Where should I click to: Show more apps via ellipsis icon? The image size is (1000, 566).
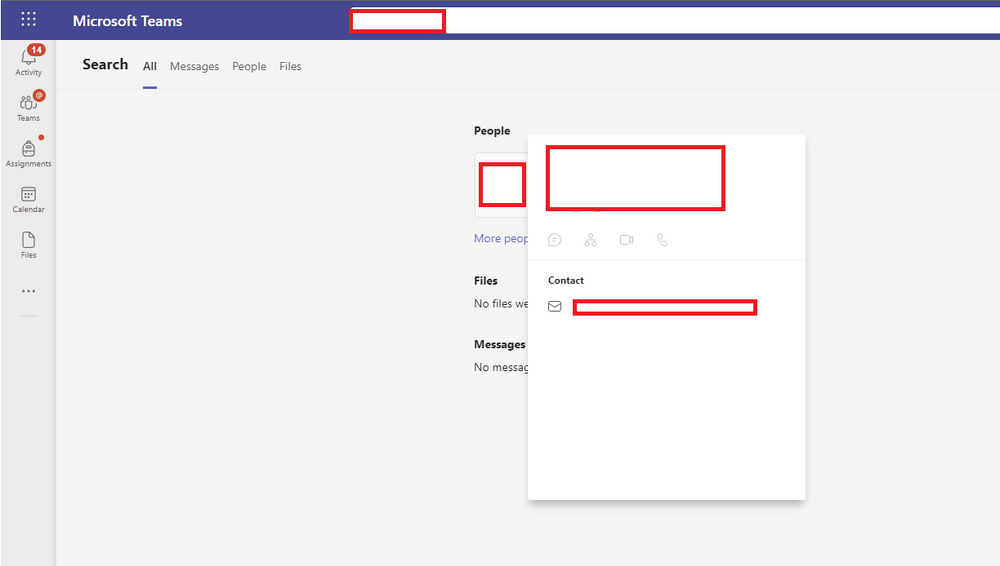[x=29, y=291]
